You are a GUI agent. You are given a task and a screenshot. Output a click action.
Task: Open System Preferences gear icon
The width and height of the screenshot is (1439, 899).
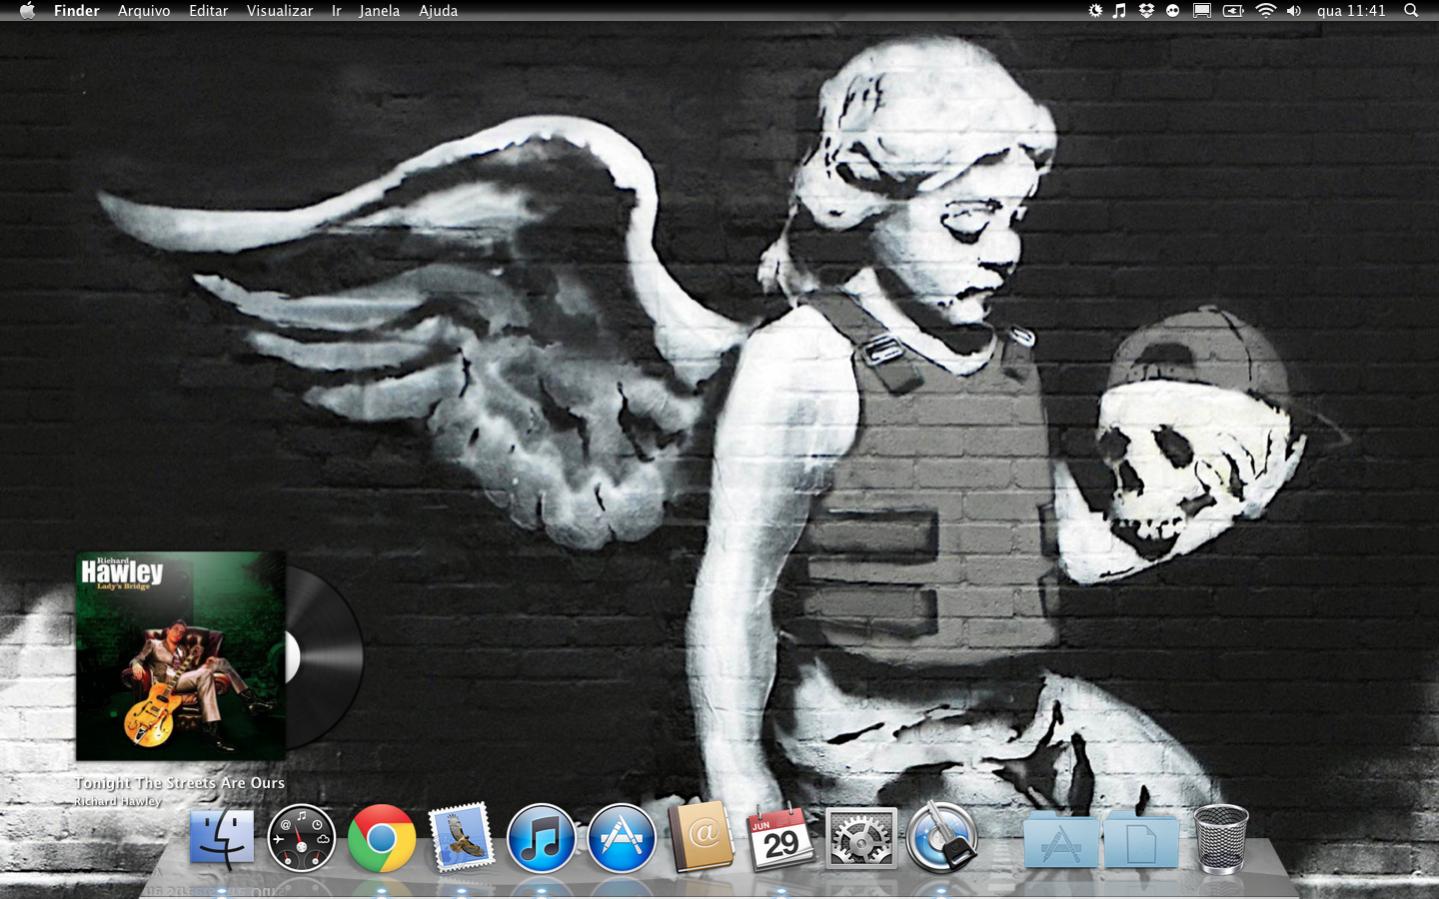click(861, 838)
